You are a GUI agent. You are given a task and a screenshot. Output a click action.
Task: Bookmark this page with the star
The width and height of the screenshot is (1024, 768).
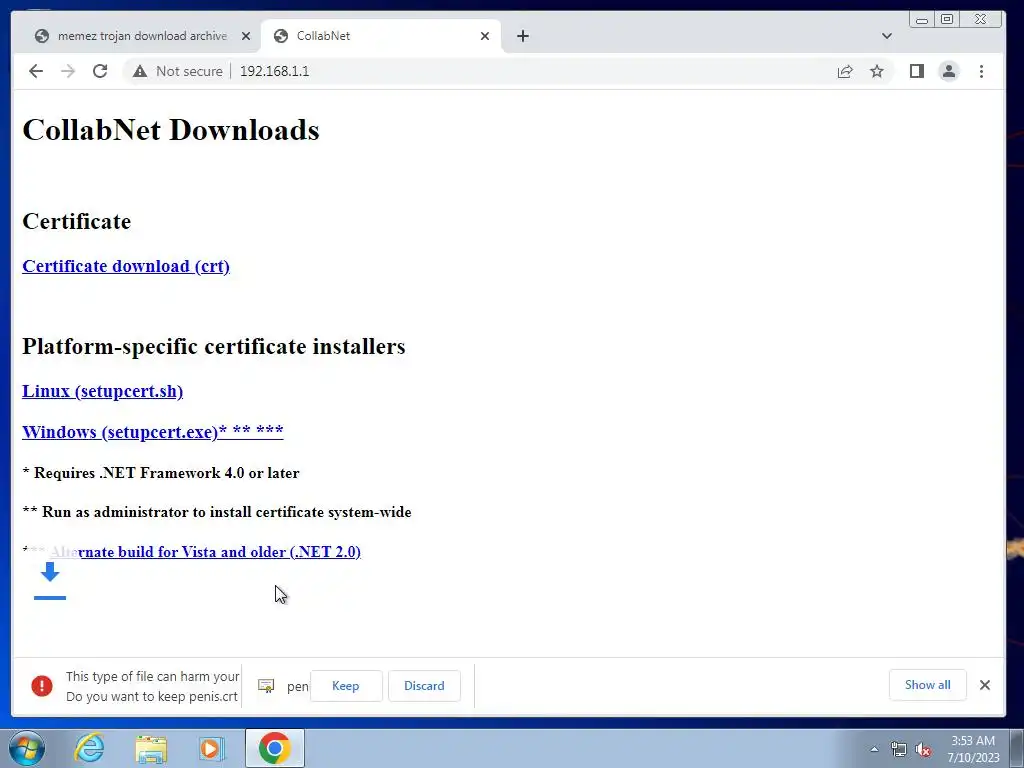pyautogui.click(x=876, y=71)
